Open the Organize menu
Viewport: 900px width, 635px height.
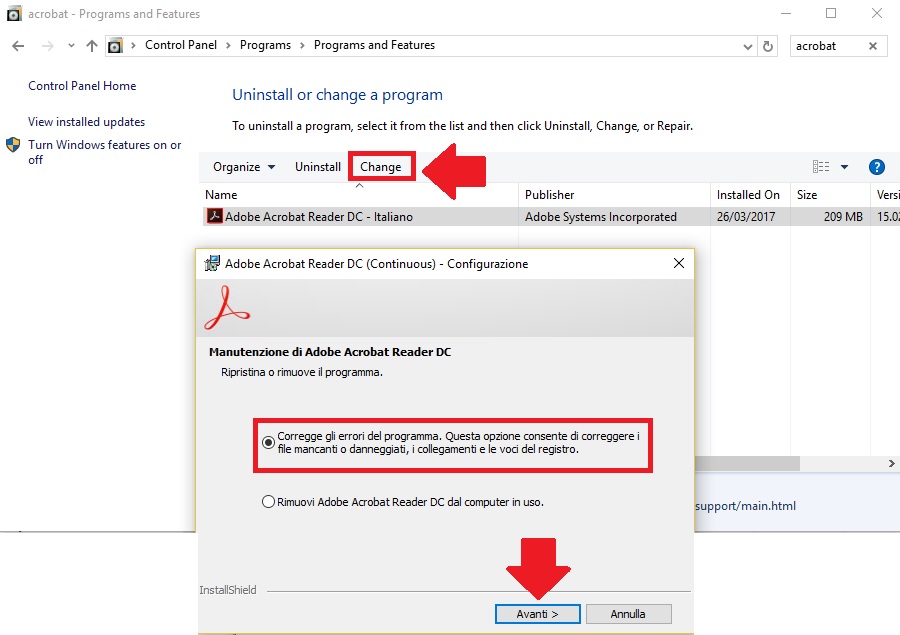[244, 167]
